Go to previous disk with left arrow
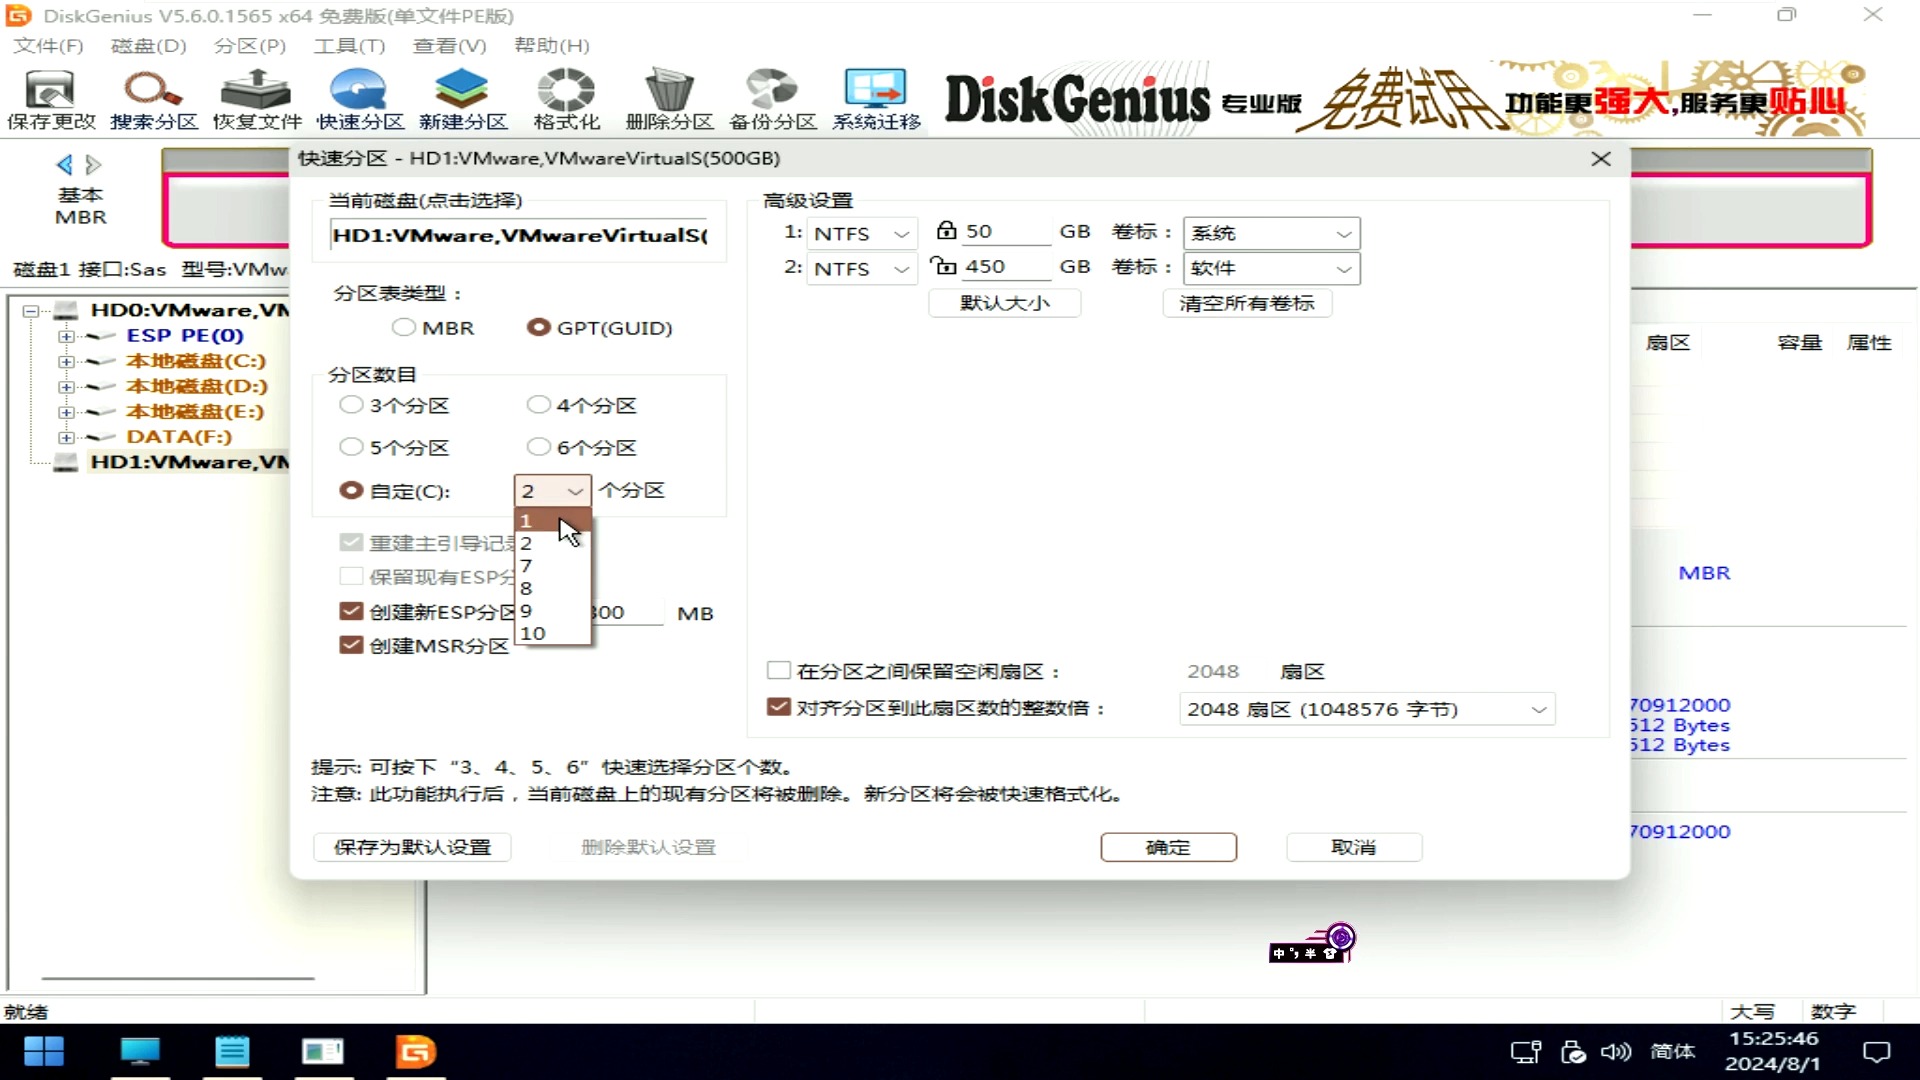Screen dimensions: 1920x1080 65,164
